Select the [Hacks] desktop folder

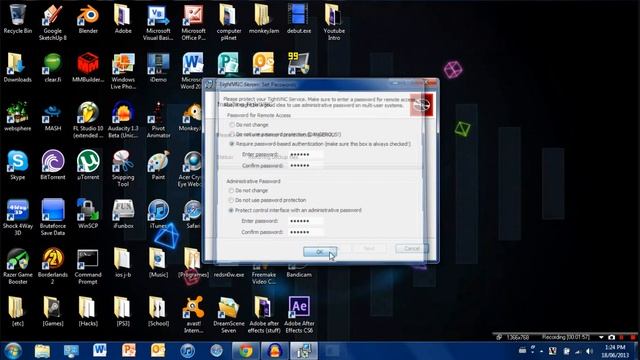click(88, 311)
